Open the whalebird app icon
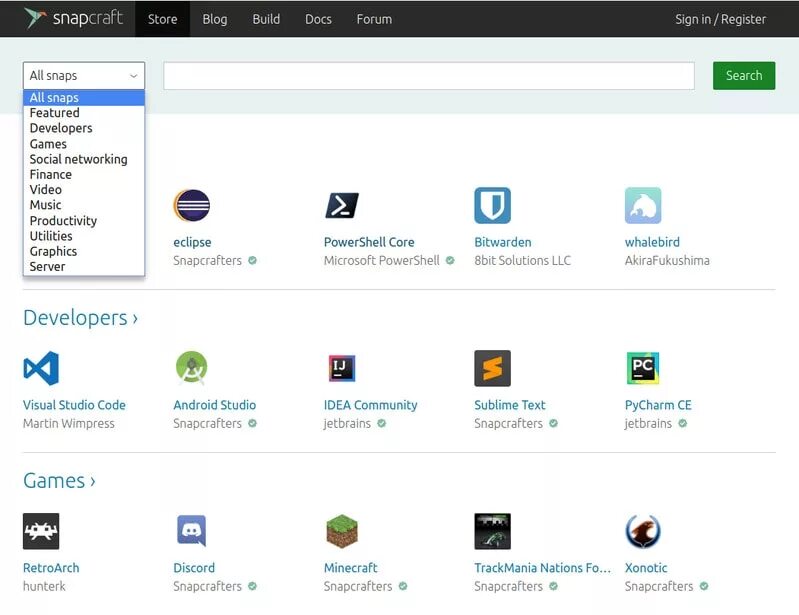Screen dimensions: 799x615 pos(643,205)
